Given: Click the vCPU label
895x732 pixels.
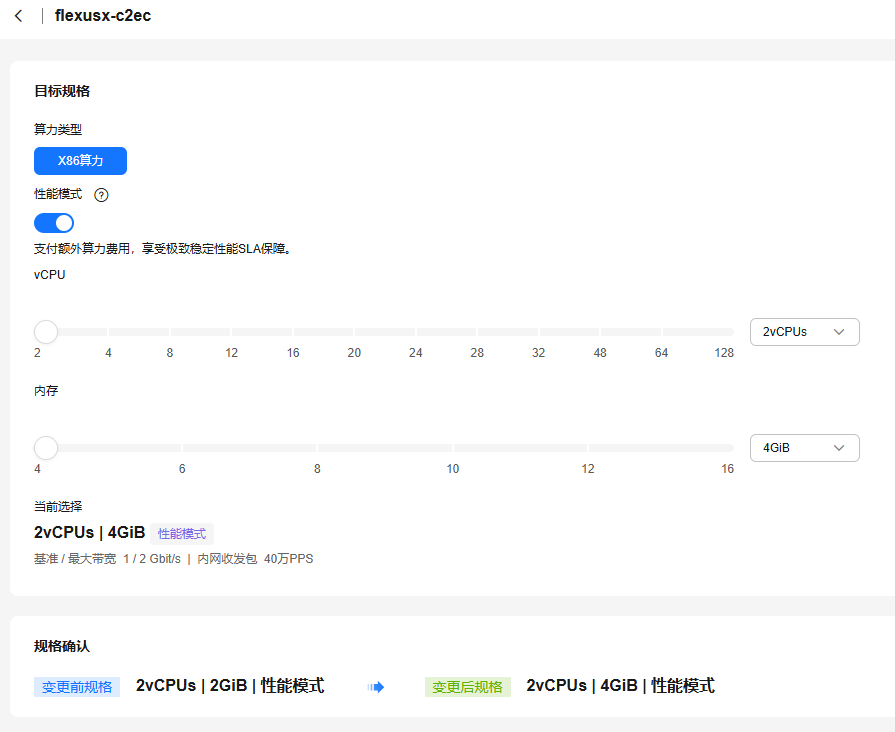Looking at the screenshot, I should [x=50, y=275].
